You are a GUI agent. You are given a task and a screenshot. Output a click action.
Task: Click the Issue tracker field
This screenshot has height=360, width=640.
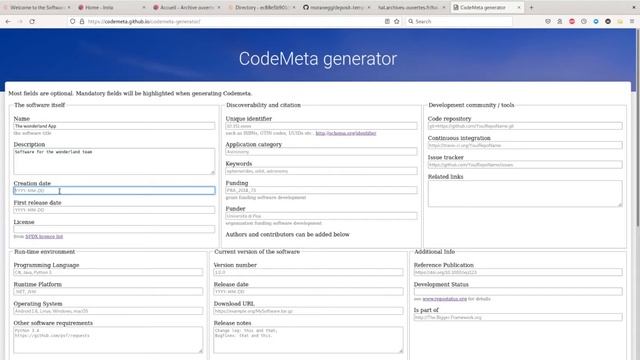(x=525, y=164)
